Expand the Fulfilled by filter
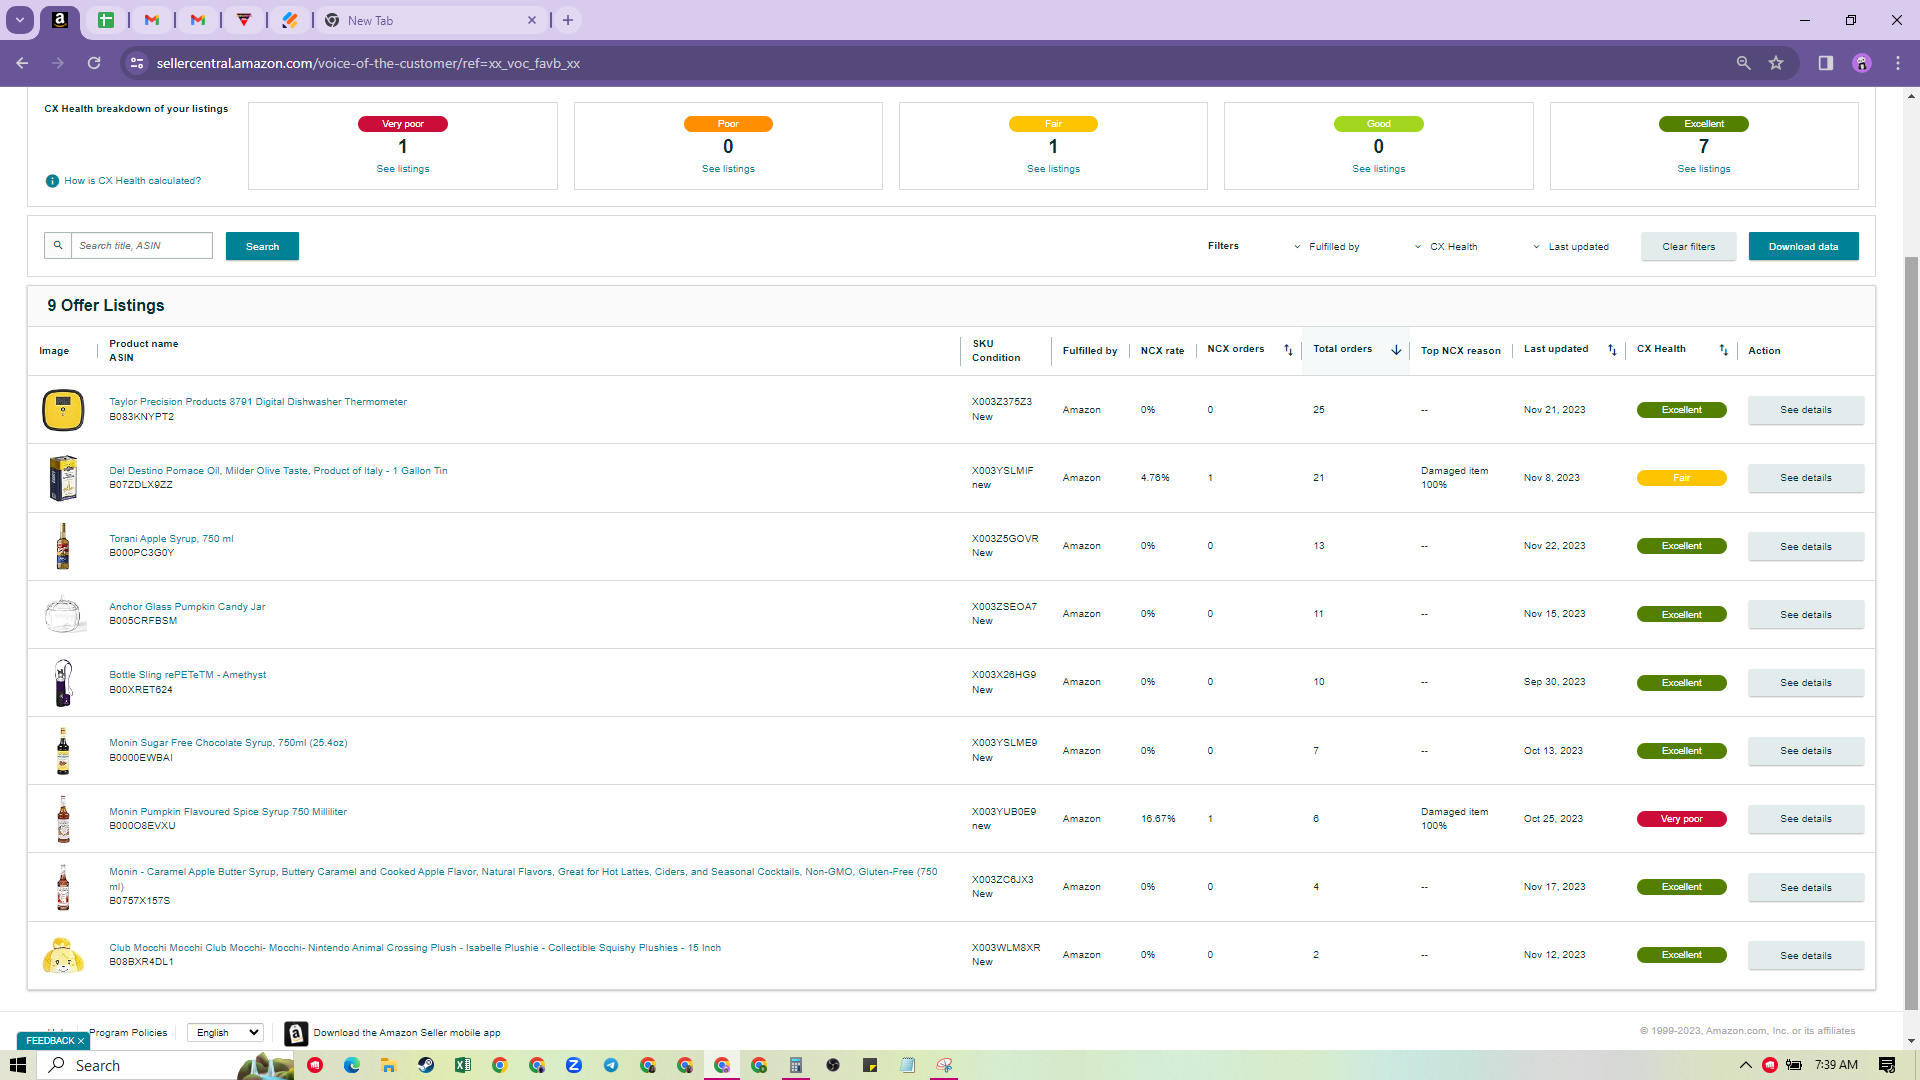This screenshot has width=1920, height=1080. (x=1326, y=247)
